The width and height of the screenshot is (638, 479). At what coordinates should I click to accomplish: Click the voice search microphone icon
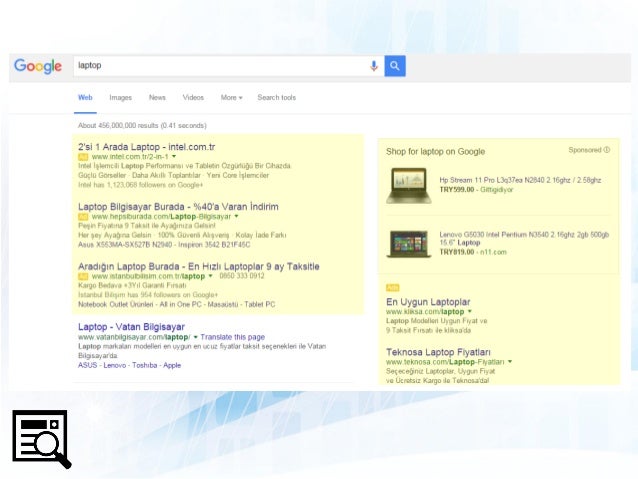tap(374, 66)
